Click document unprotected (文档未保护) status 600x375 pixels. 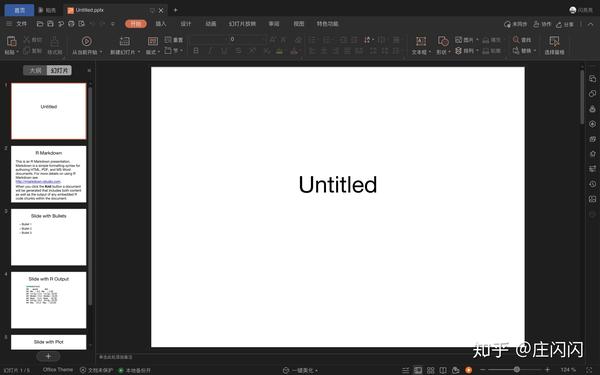tap(96, 370)
